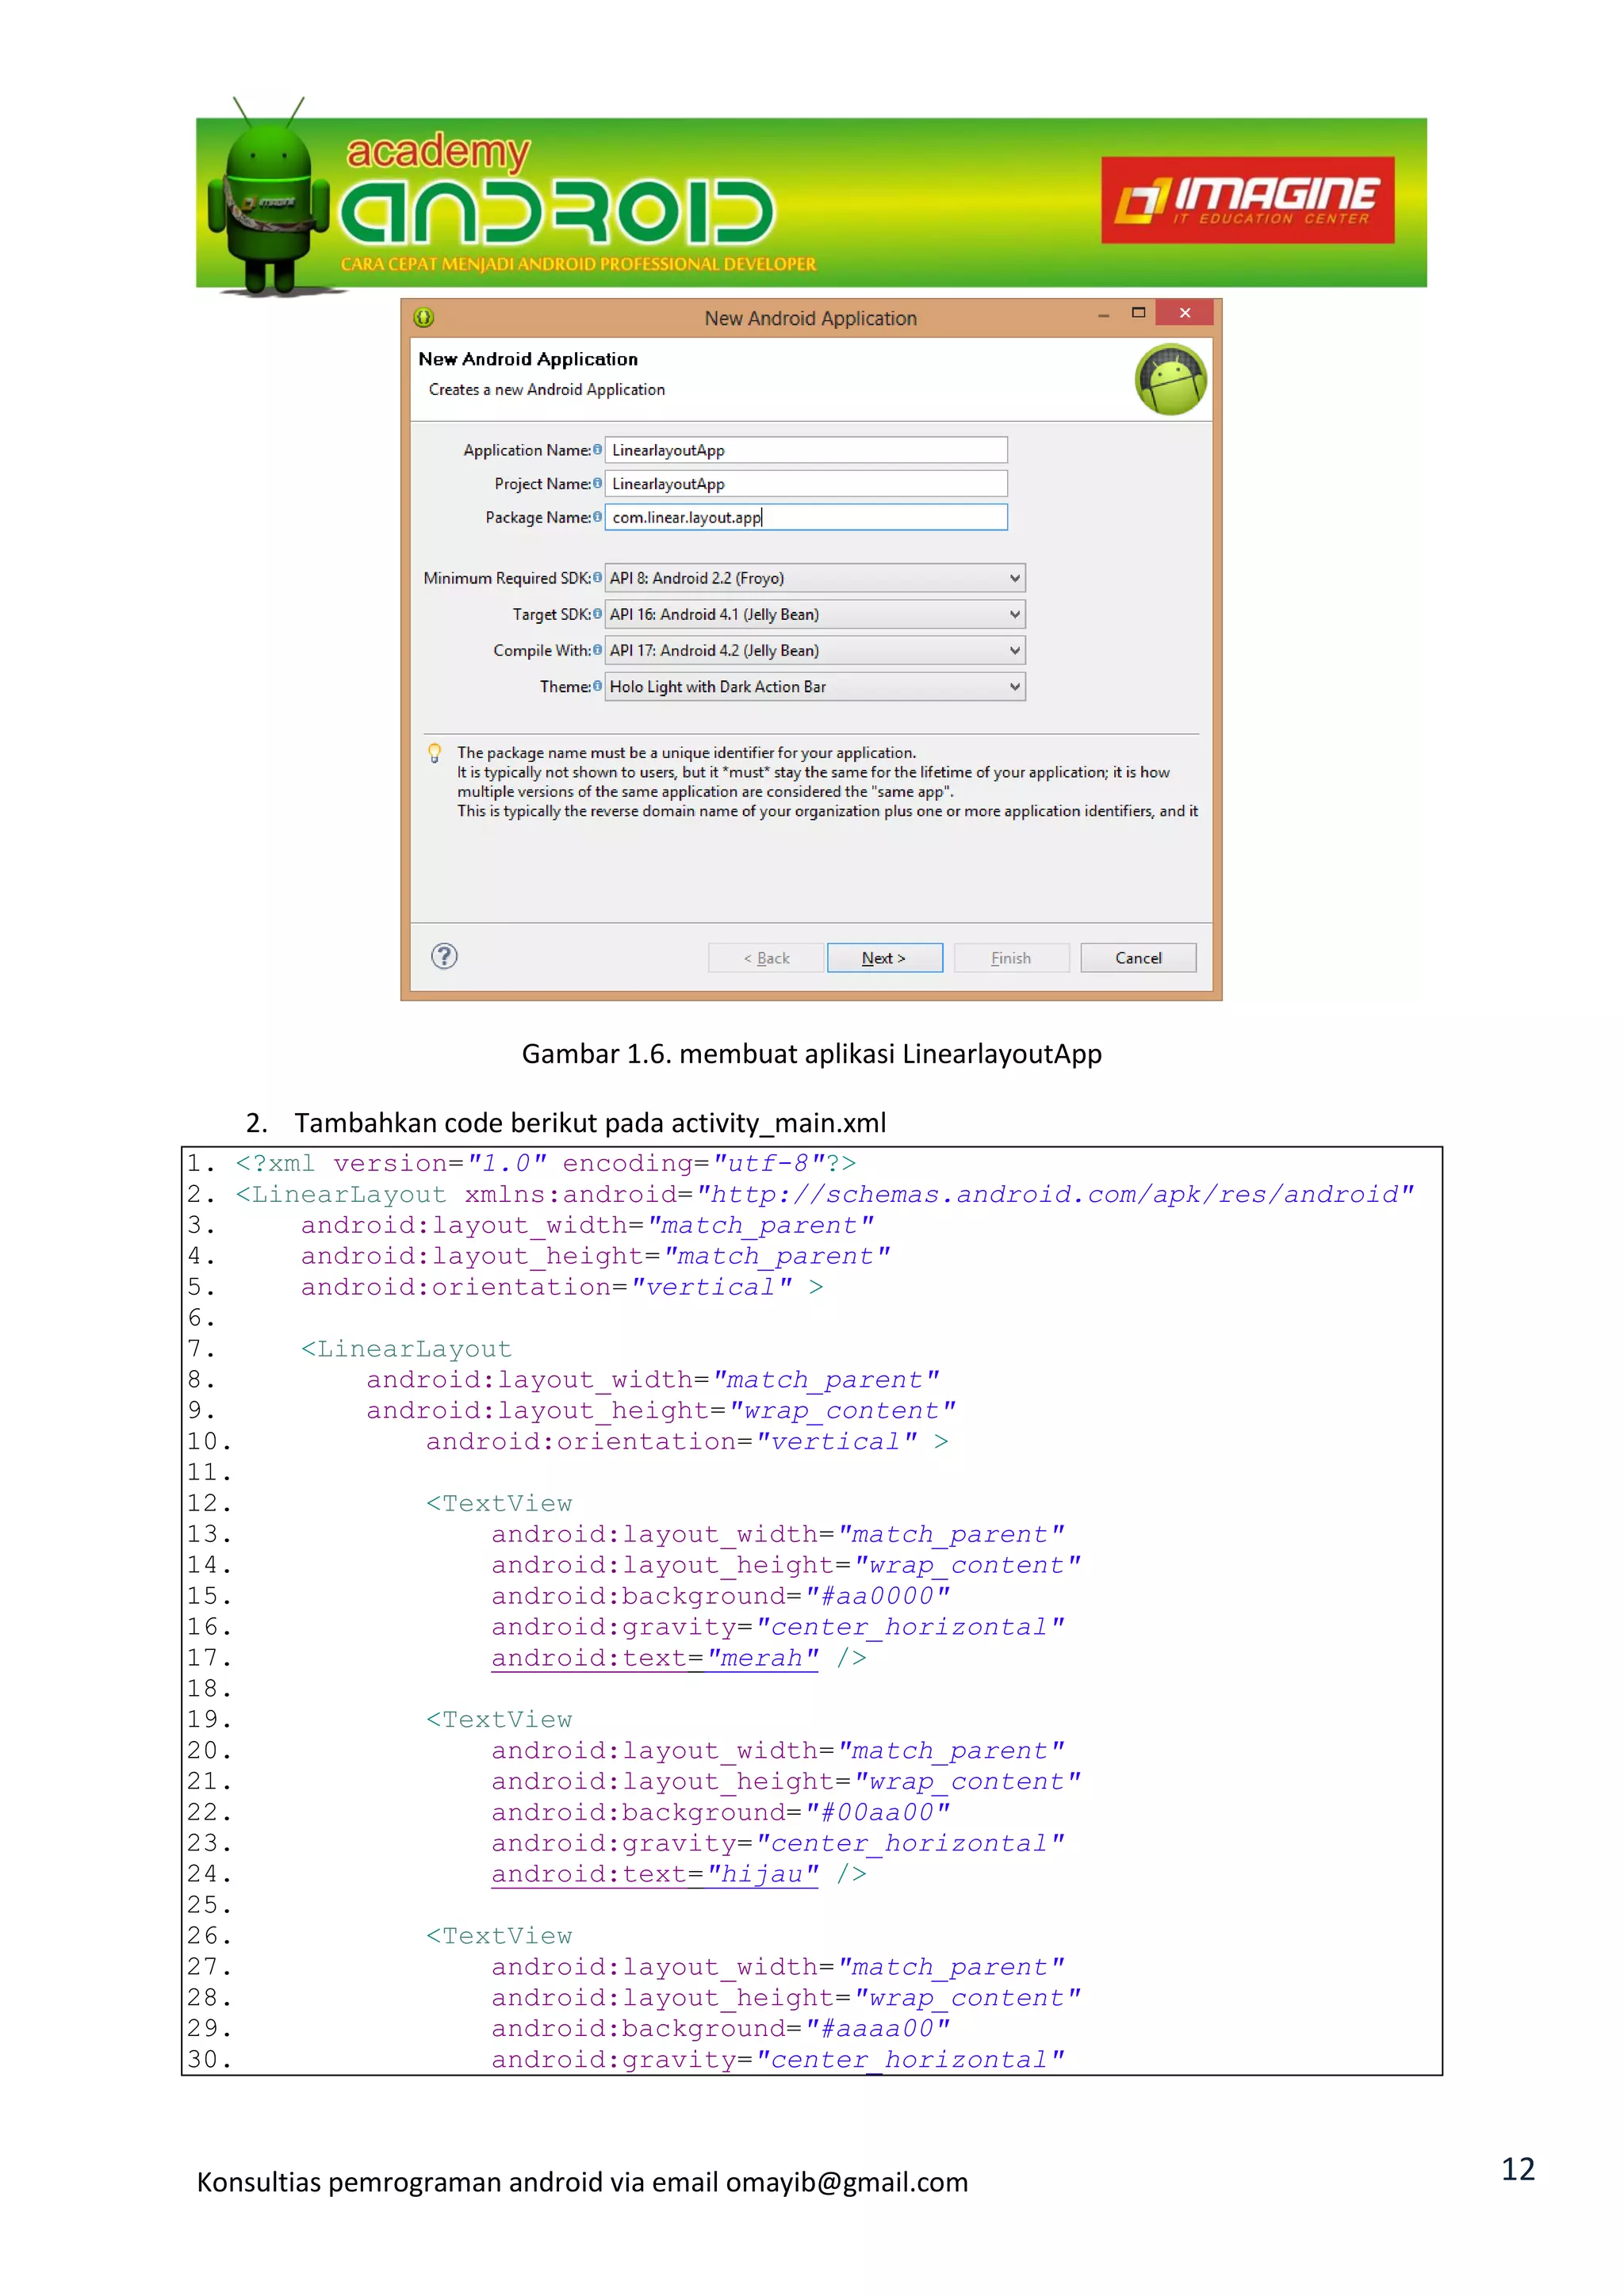1624x2296 pixels.
Task: Click the info icon beside Application Name
Action: [598, 450]
